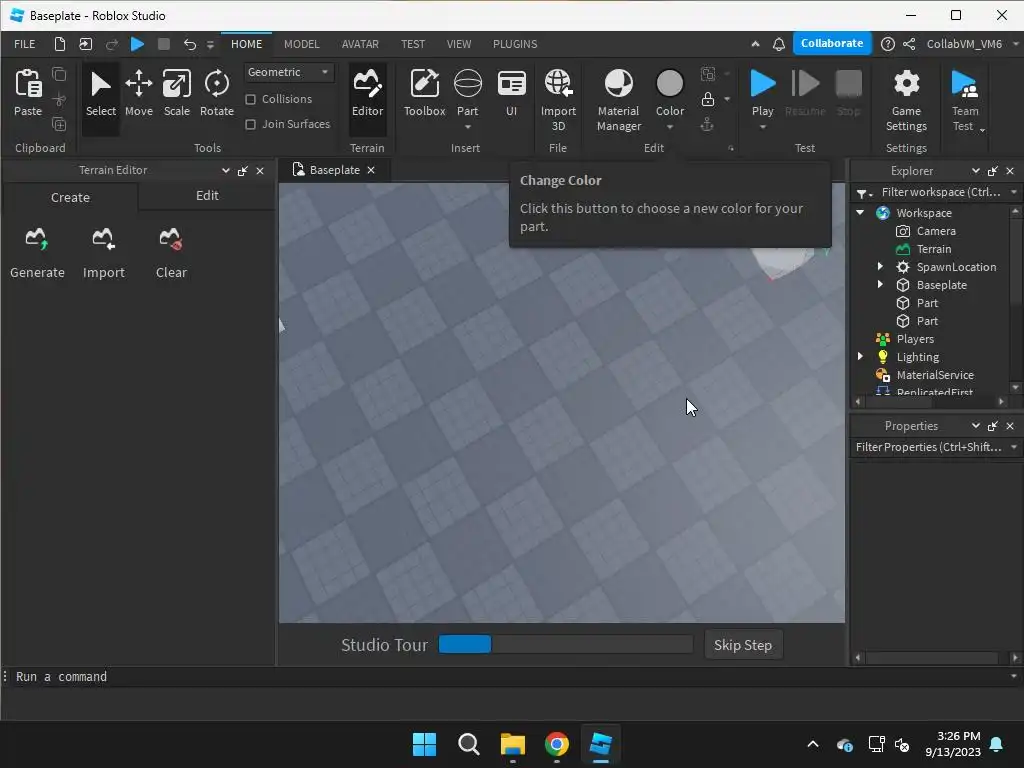The height and width of the screenshot is (768, 1024).
Task: Click the help question mark icon
Action: point(888,44)
